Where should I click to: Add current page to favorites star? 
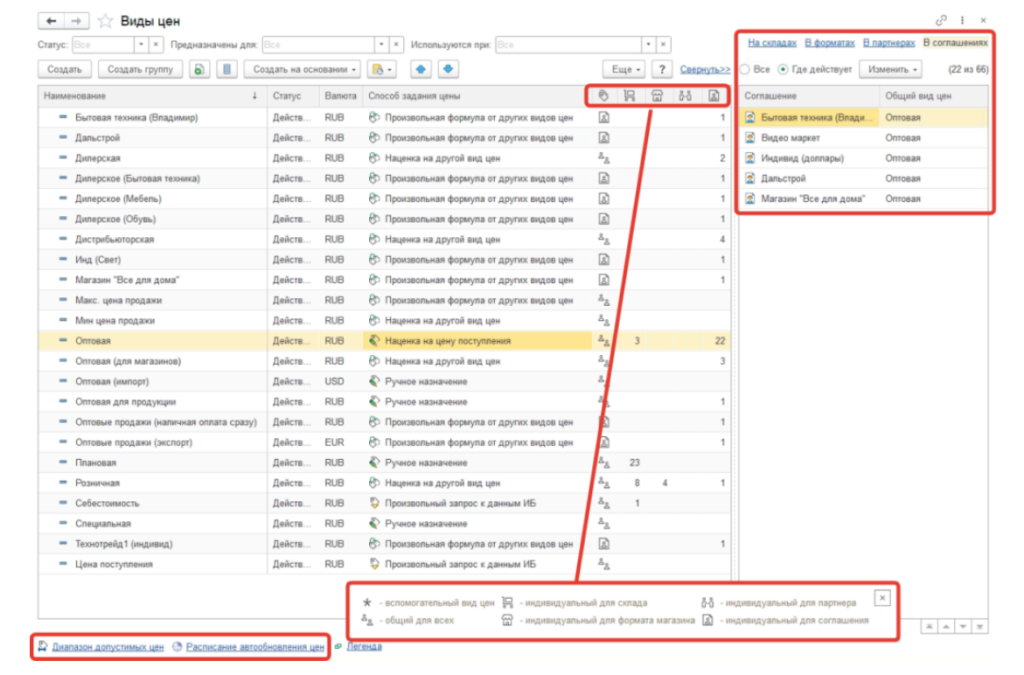(x=105, y=21)
